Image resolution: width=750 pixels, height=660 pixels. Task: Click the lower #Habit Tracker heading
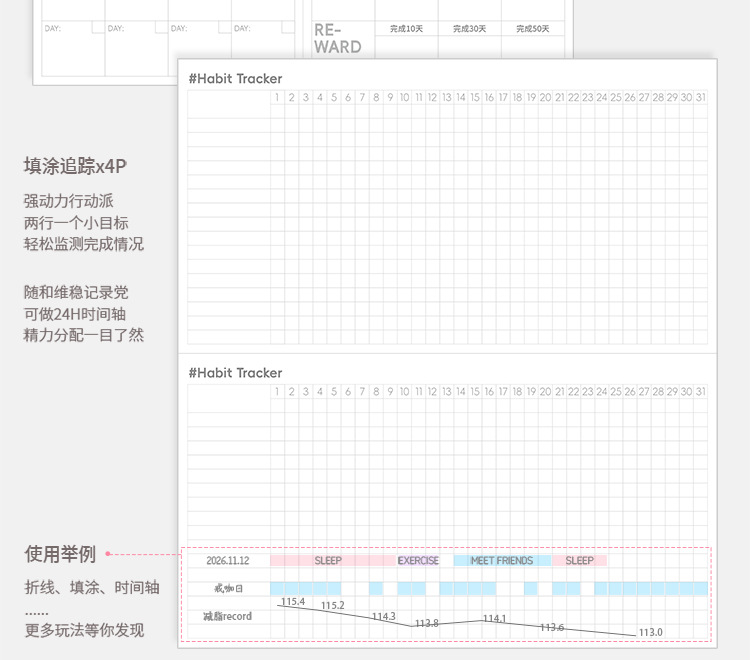(235, 373)
